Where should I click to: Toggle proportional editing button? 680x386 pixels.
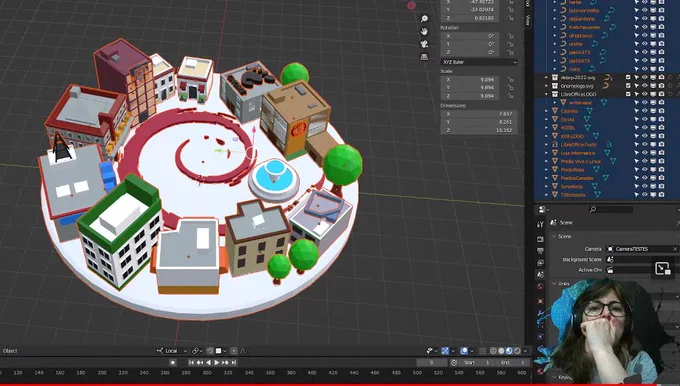234,351
